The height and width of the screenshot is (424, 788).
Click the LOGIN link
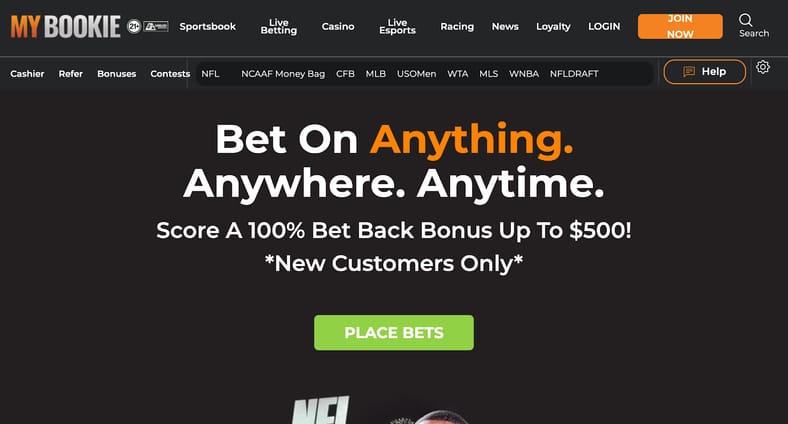point(604,27)
